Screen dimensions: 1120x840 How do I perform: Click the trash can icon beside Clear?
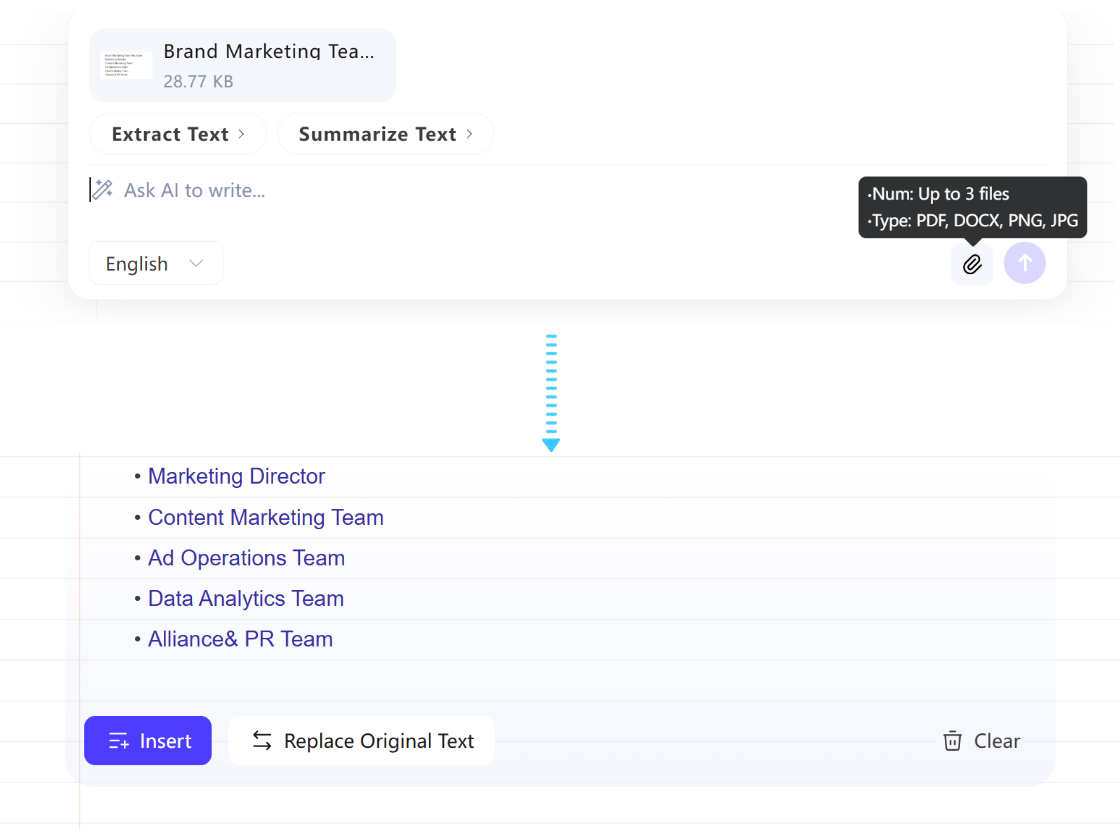click(x=953, y=741)
